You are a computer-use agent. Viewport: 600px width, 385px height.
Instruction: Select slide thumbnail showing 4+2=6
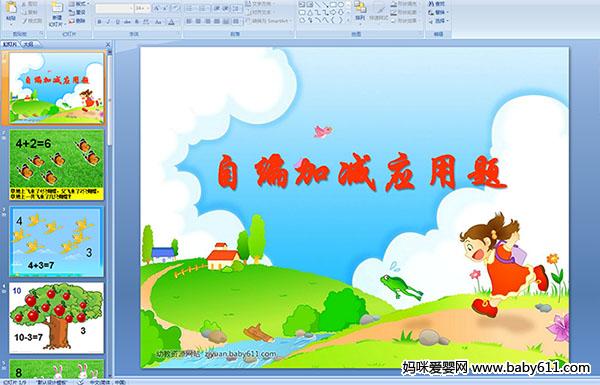(x=56, y=165)
